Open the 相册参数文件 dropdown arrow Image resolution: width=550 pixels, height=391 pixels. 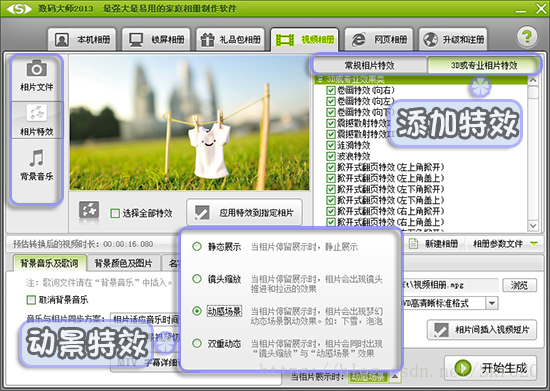pos(534,244)
